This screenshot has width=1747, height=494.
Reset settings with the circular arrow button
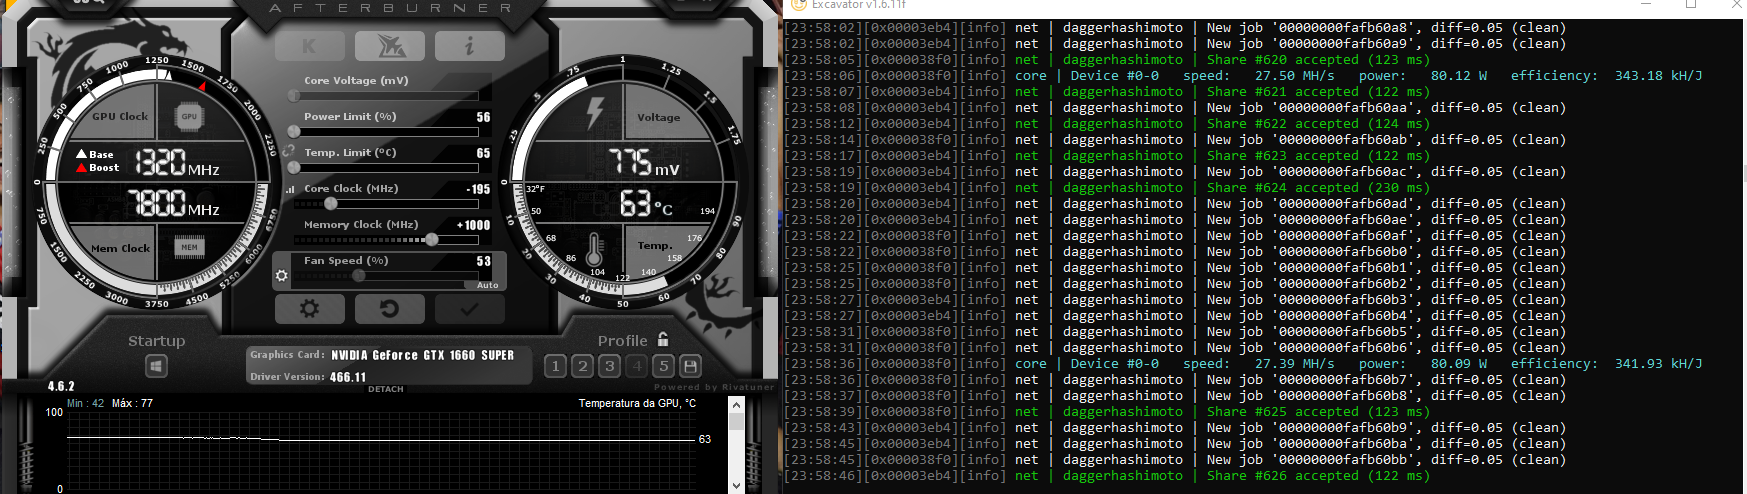click(x=389, y=309)
